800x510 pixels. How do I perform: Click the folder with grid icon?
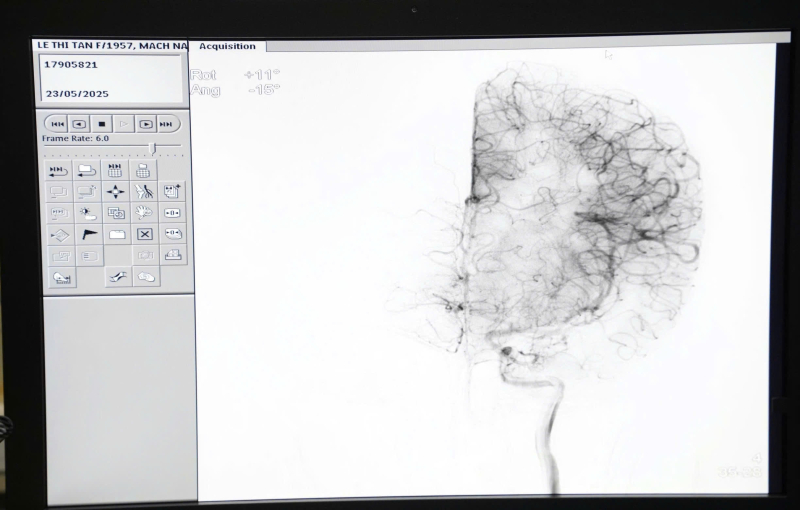pyautogui.click(x=143, y=170)
